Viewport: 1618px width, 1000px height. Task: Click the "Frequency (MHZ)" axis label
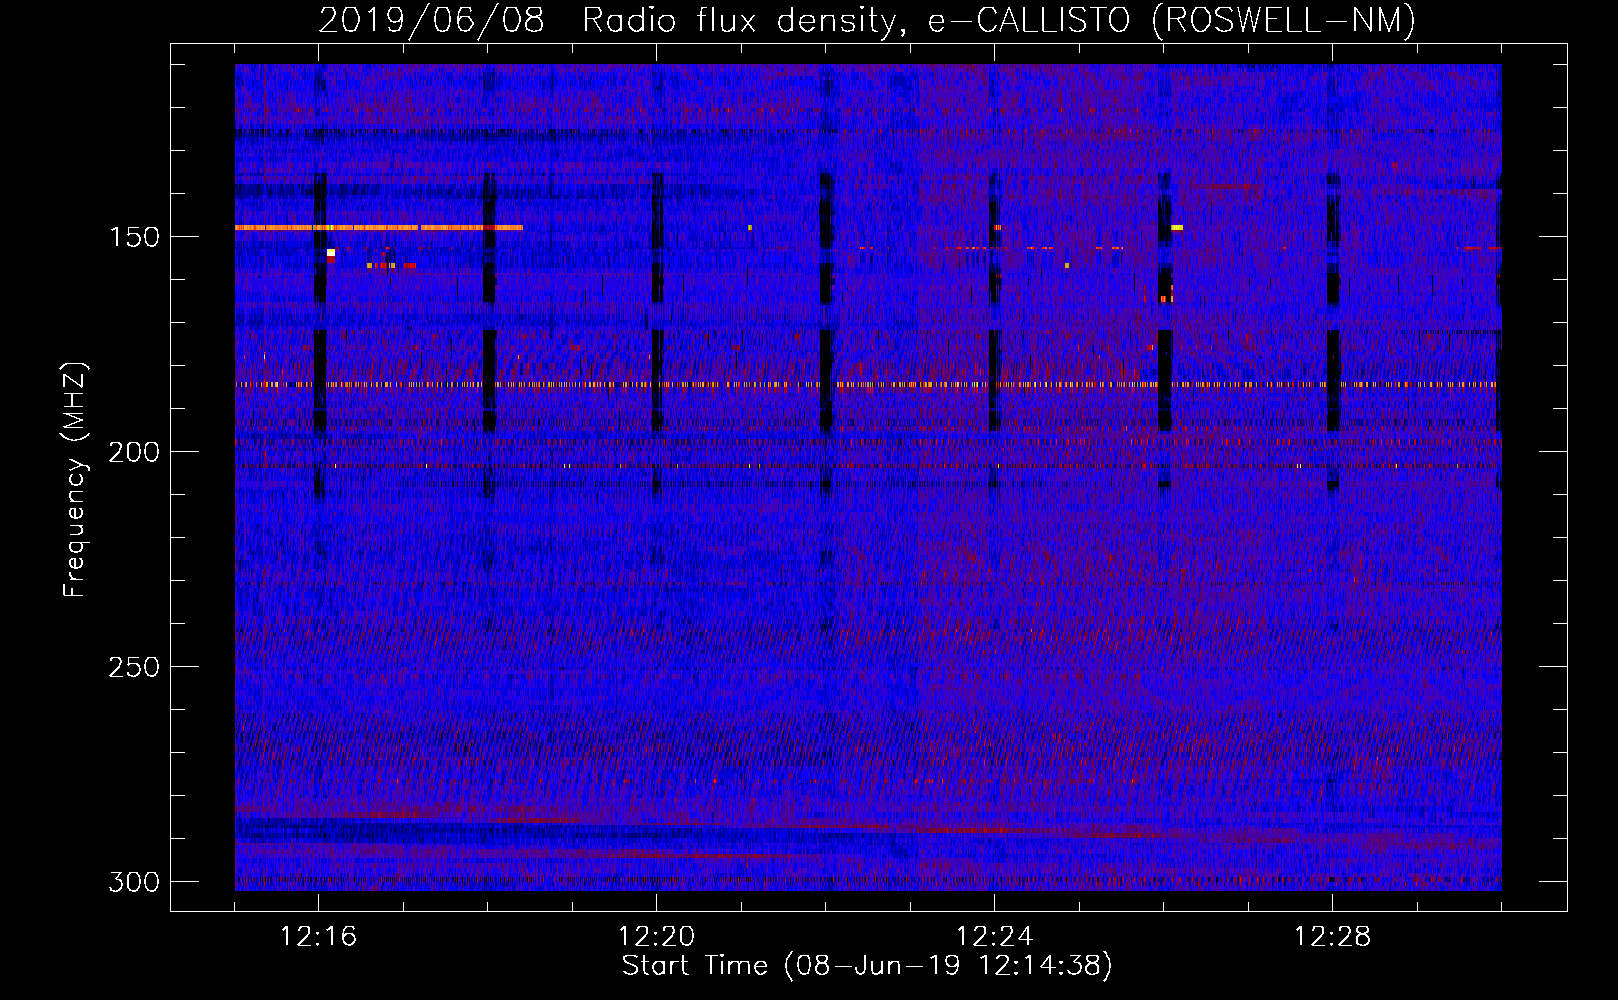tap(75, 479)
